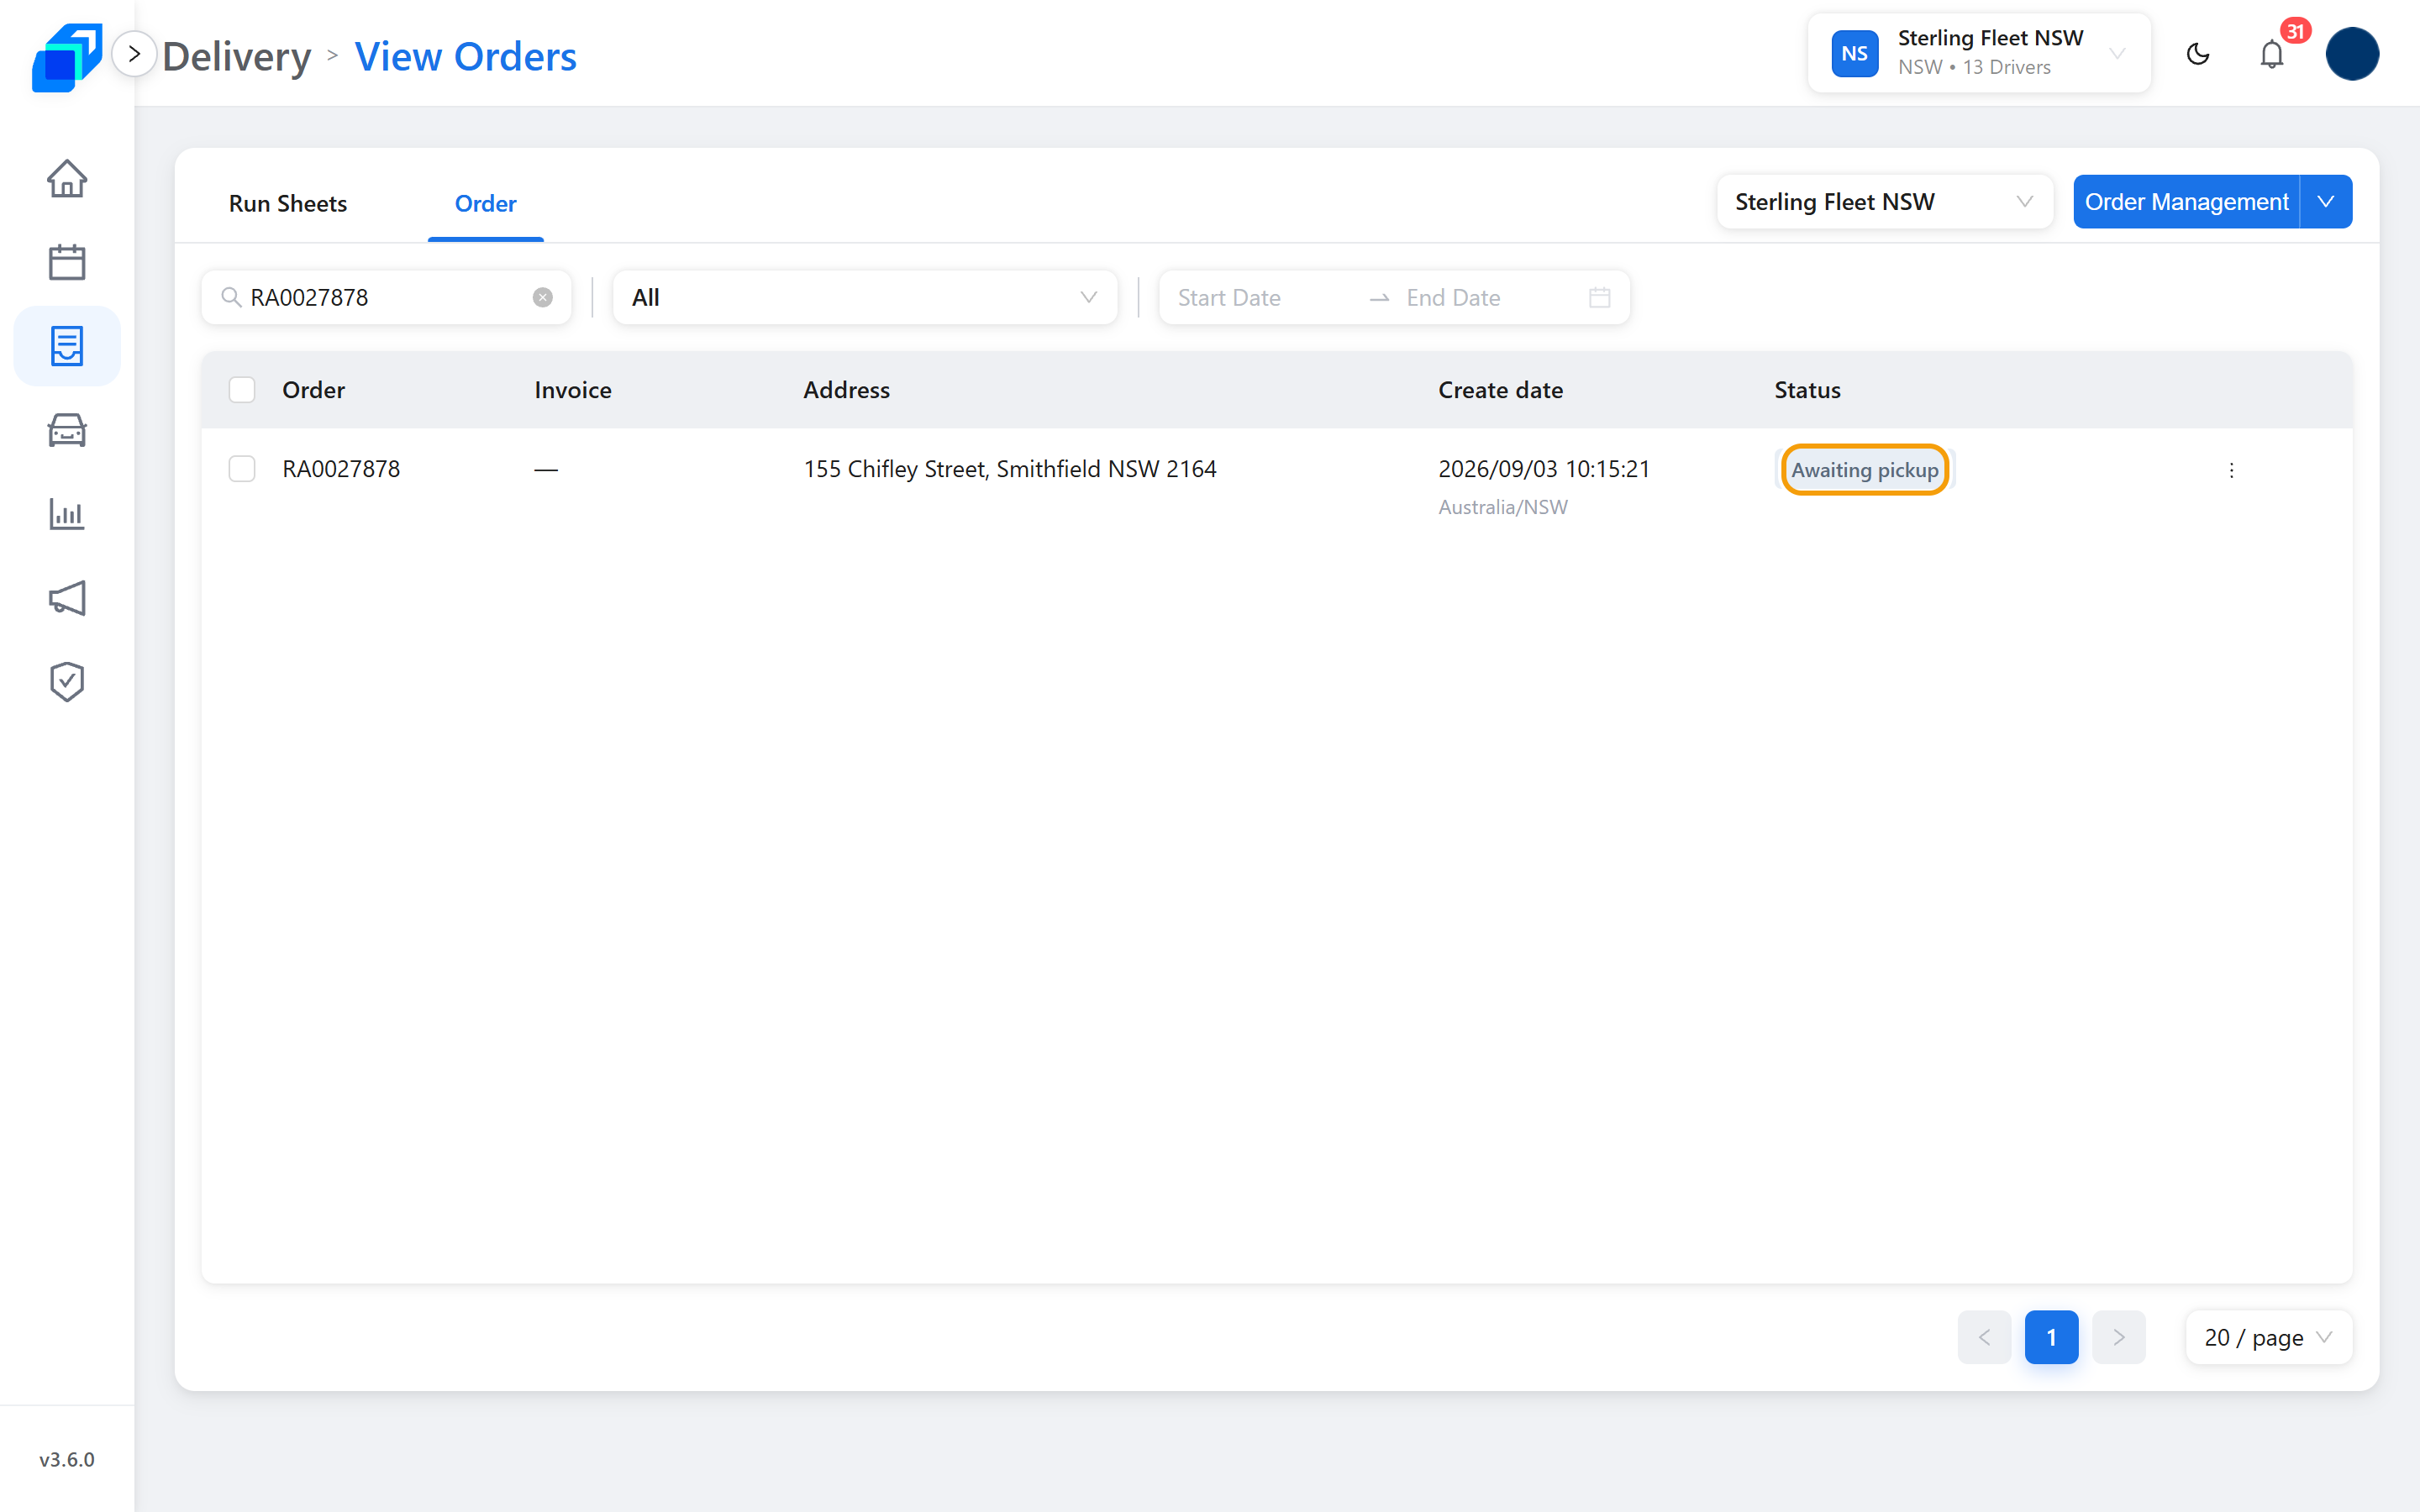2420x1512 pixels.
Task: Toggle dark mode moon icon
Action: [x=2197, y=54]
